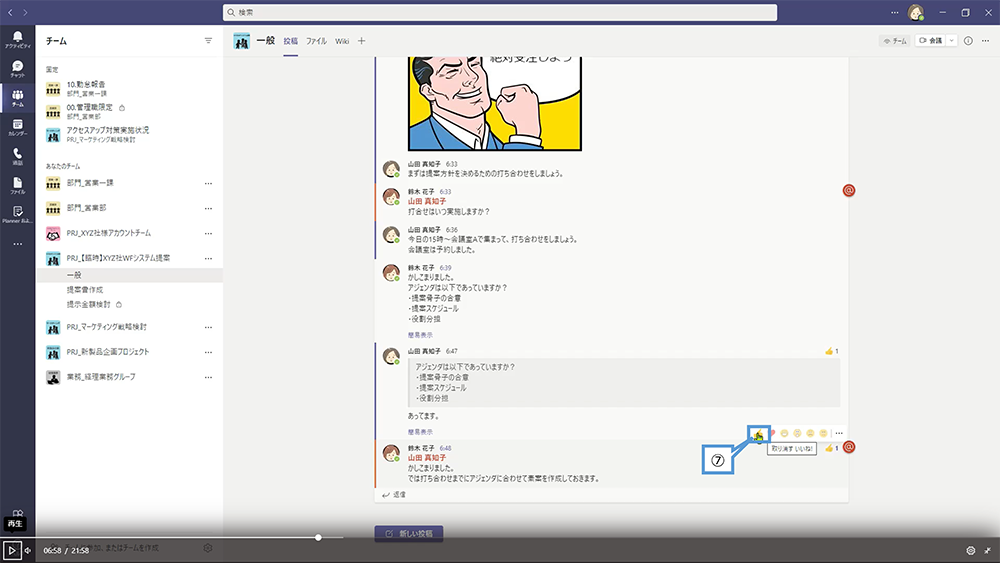Open the Activity feed in left rail

click(x=17, y=39)
